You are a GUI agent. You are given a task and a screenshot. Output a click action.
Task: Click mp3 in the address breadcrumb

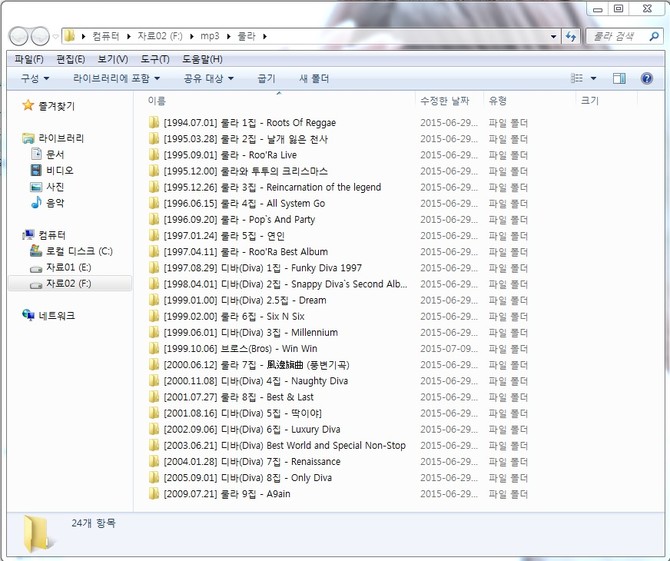click(209, 36)
